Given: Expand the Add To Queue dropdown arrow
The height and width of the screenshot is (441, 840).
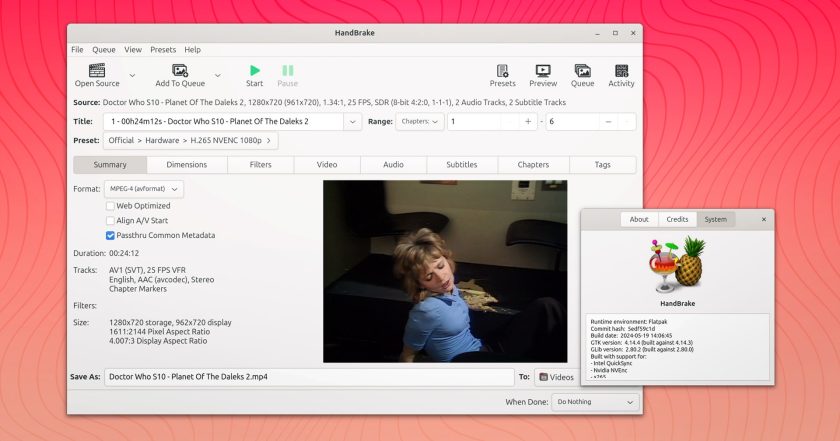Looking at the screenshot, I should tap(218, 76).
